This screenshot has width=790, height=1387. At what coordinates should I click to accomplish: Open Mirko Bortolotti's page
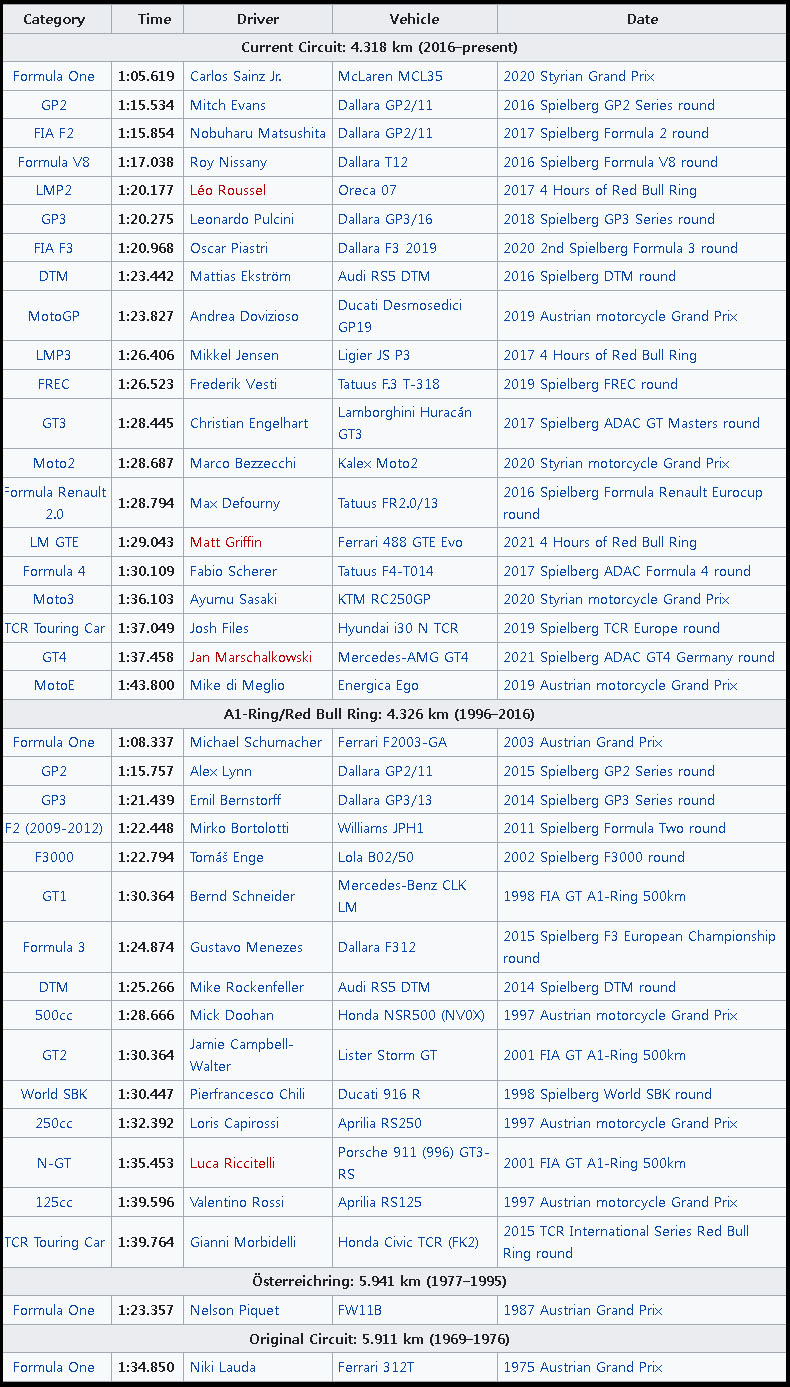coord(239,828)
